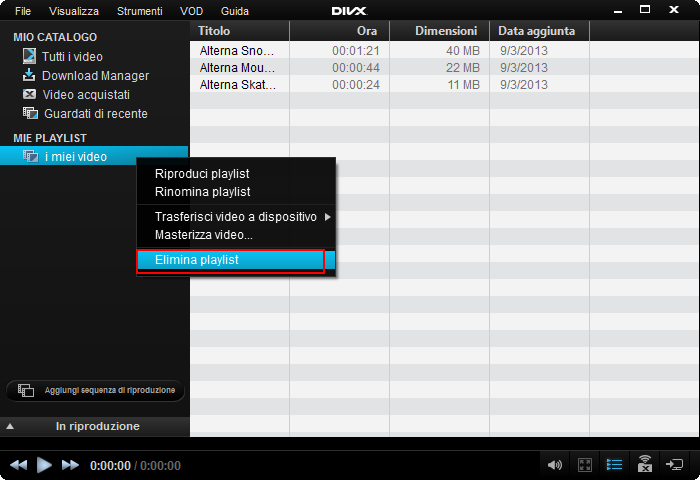
Task: Click the stream to device icon
Action: click(645, 464)
